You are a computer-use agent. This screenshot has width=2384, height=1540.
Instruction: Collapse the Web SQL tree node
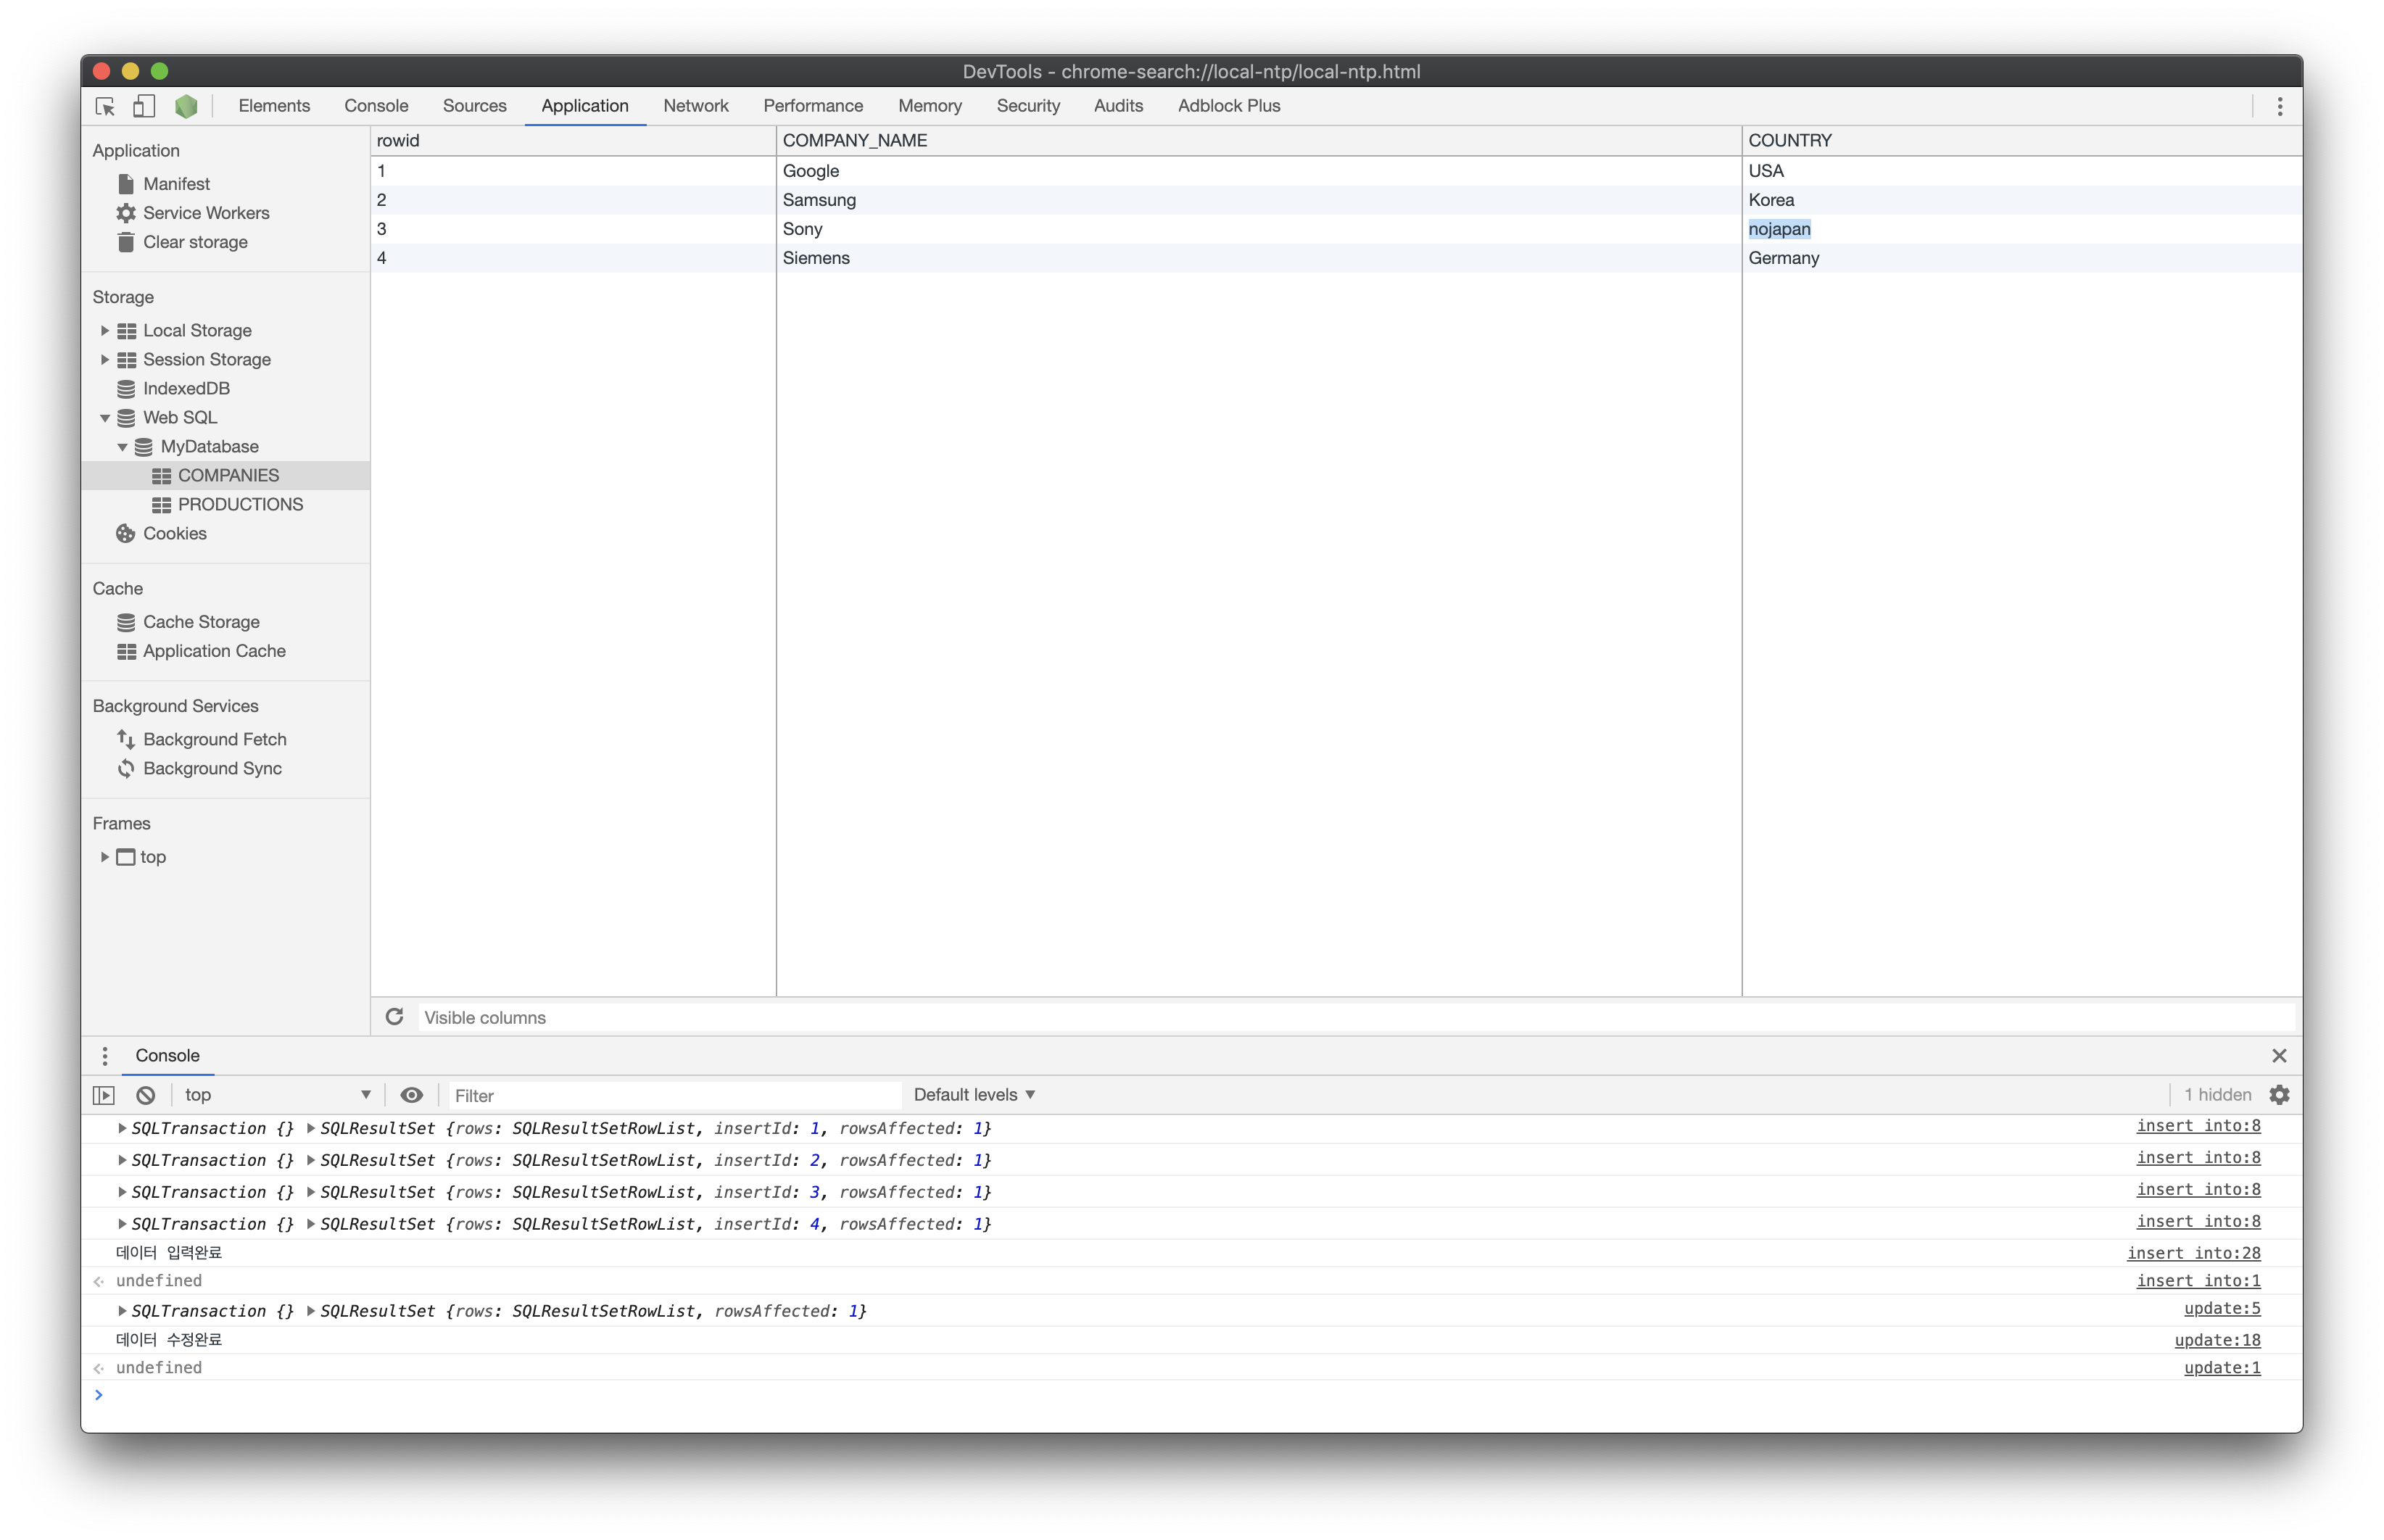105,418
